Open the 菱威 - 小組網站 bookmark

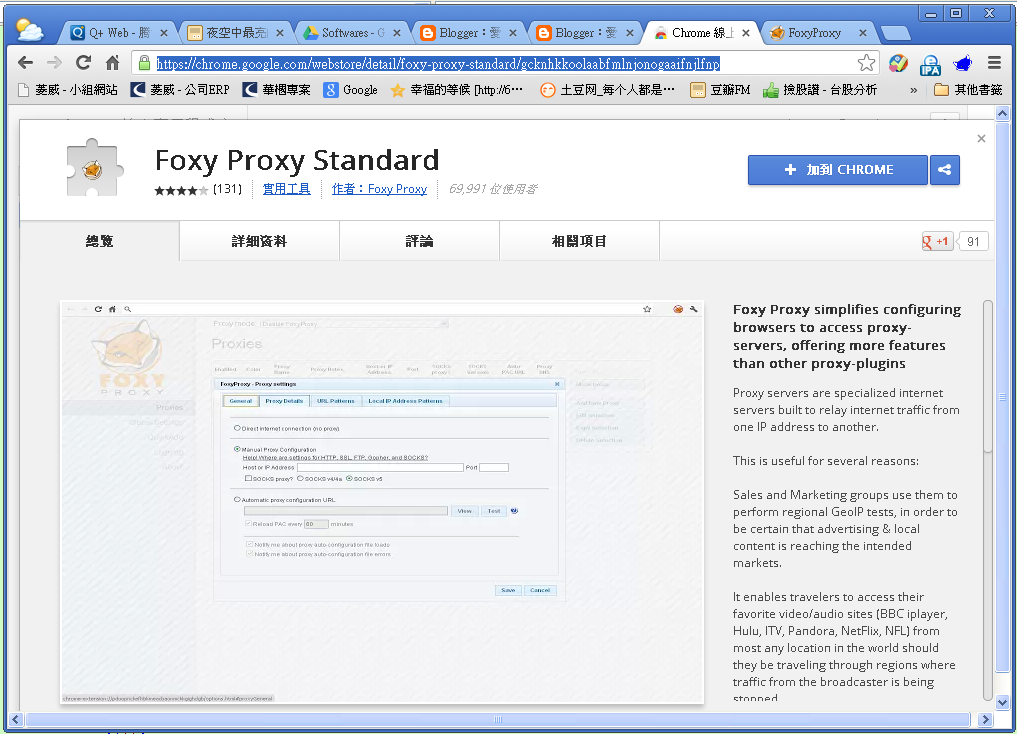click(68, 89)
